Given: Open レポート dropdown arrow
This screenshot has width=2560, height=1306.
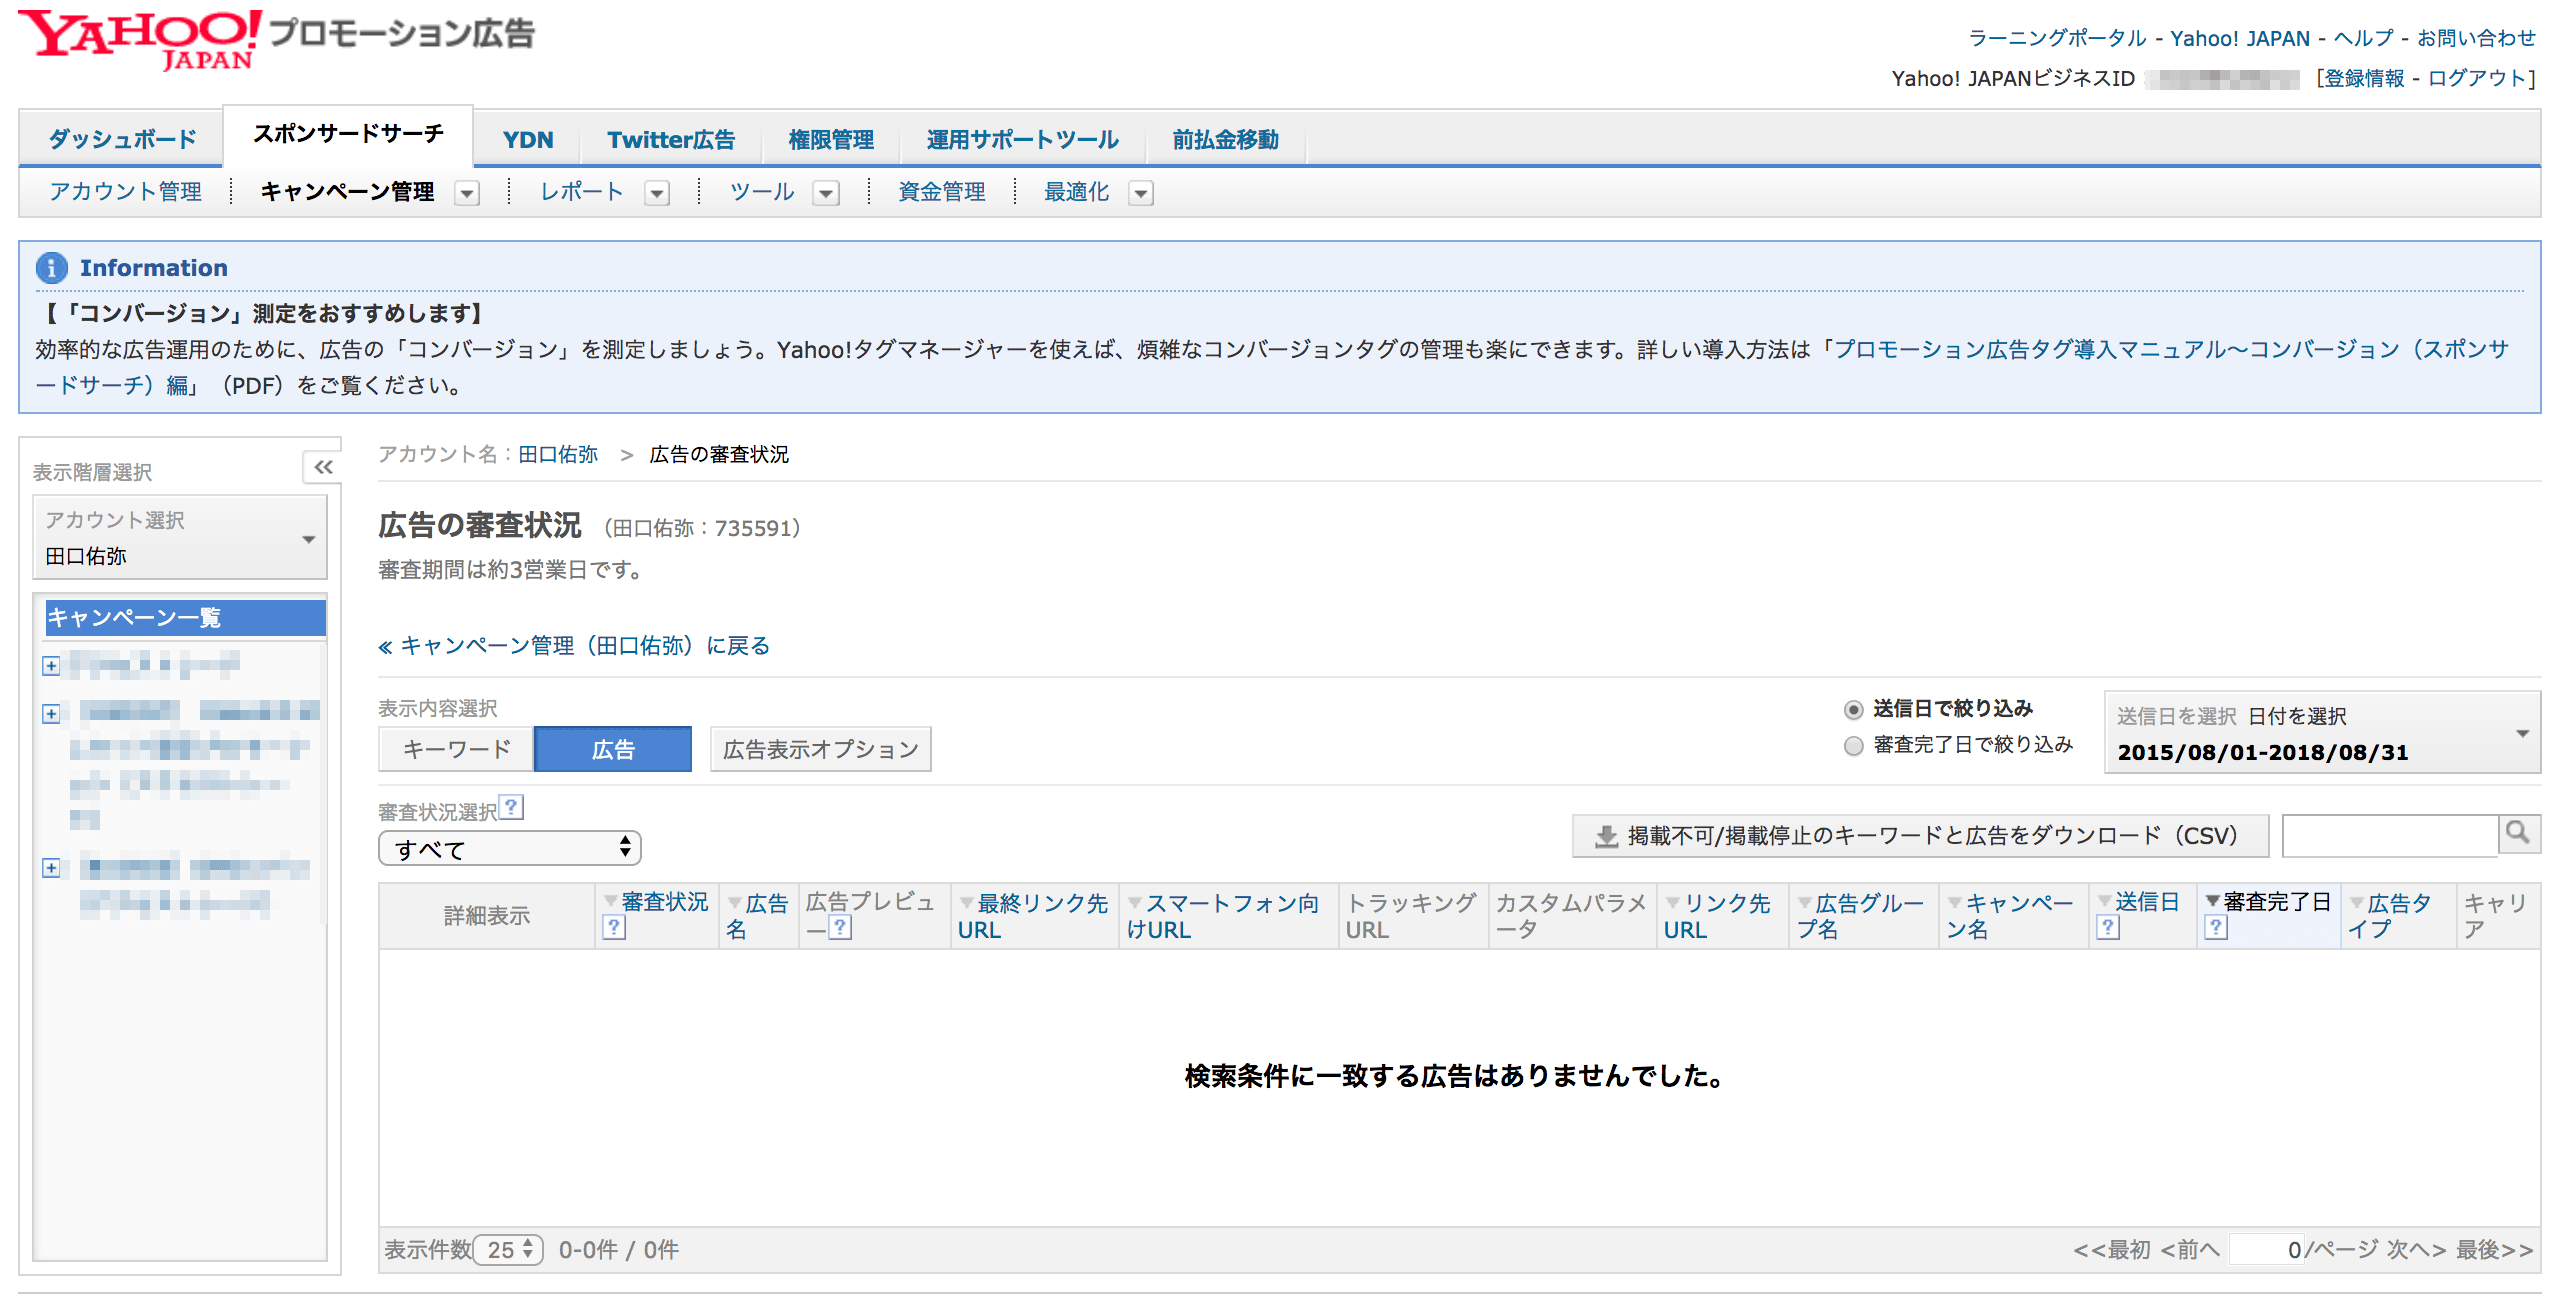Looking at the screenshot, I should coord(657,193).
